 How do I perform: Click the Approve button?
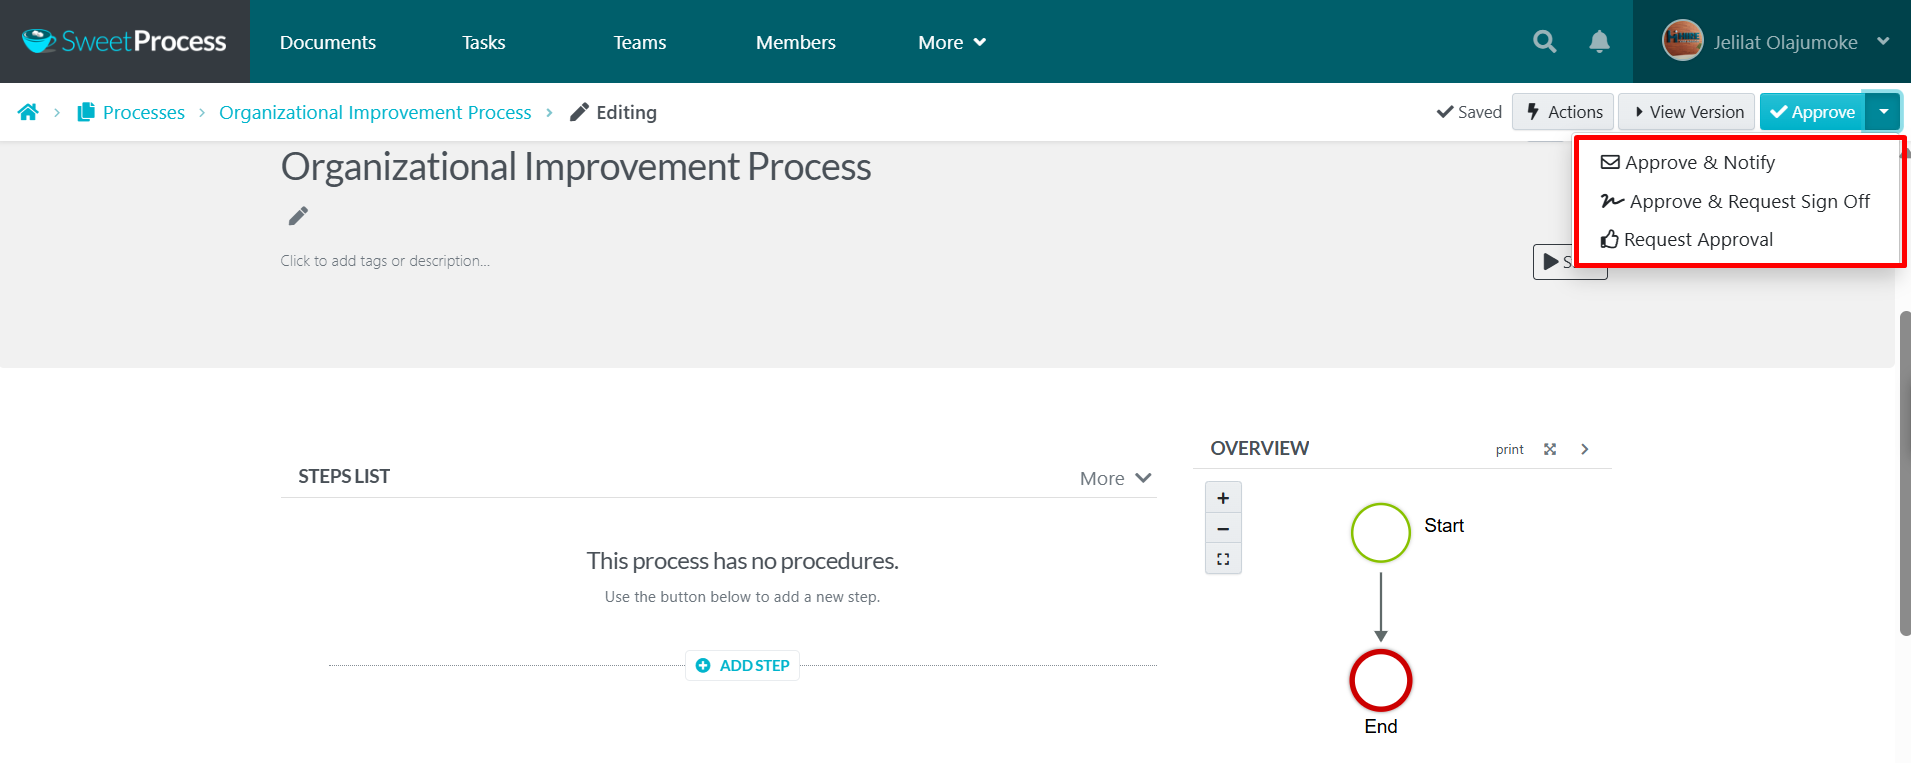1813,112
